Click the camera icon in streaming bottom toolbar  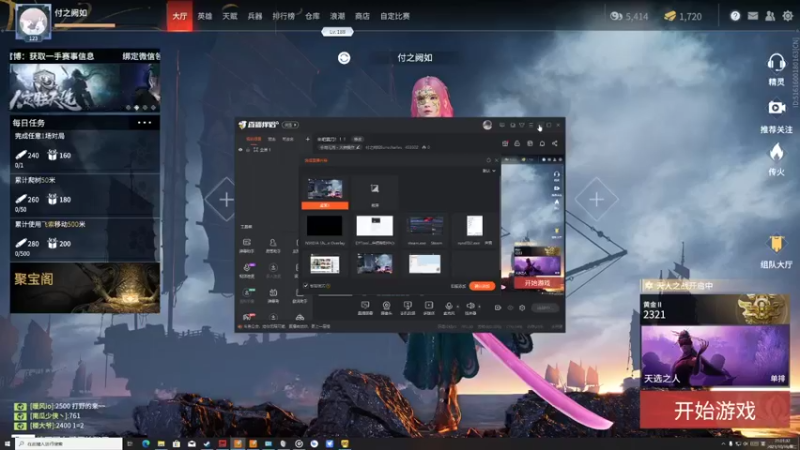pos(386,306)
